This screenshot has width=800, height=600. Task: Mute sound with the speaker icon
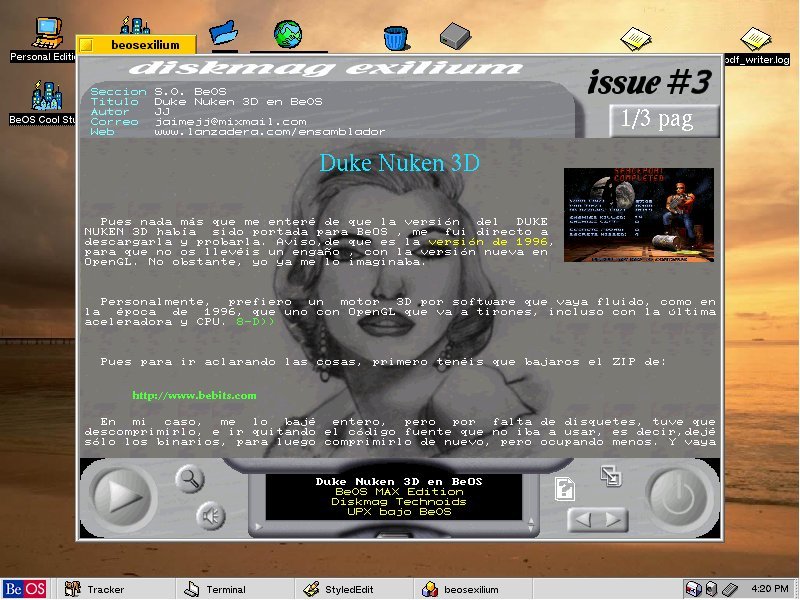point(211,515)
